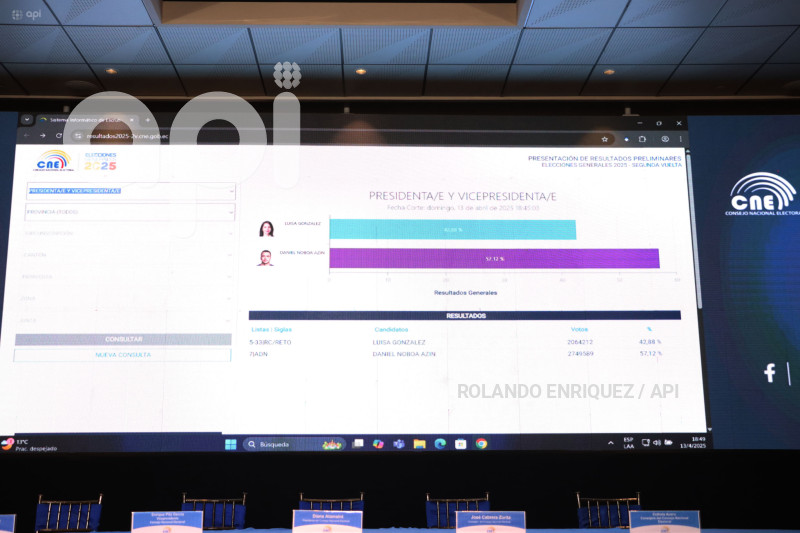Click the CNE logo on the page
800x533 pixels.
54,161
